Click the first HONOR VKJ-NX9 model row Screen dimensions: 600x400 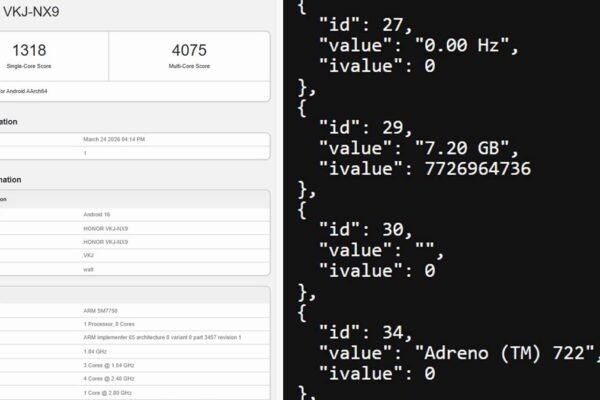[x=106, y=228]
